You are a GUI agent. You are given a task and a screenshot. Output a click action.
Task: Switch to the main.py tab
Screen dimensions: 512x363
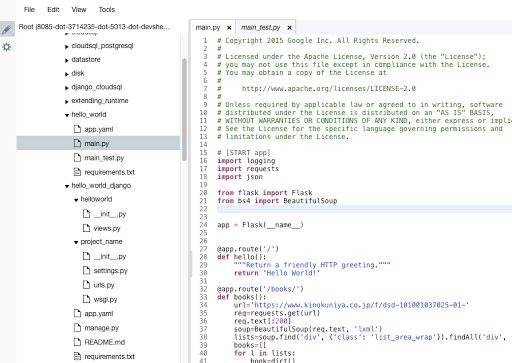pyautogui.click(x=208, y=27)
